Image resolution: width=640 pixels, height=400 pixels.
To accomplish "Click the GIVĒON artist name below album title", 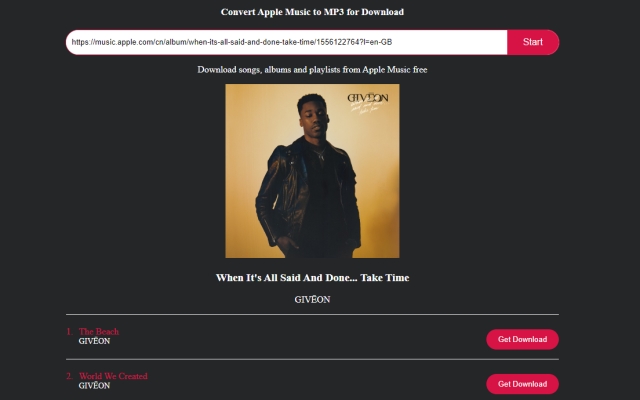I will [x=312, y=300].
